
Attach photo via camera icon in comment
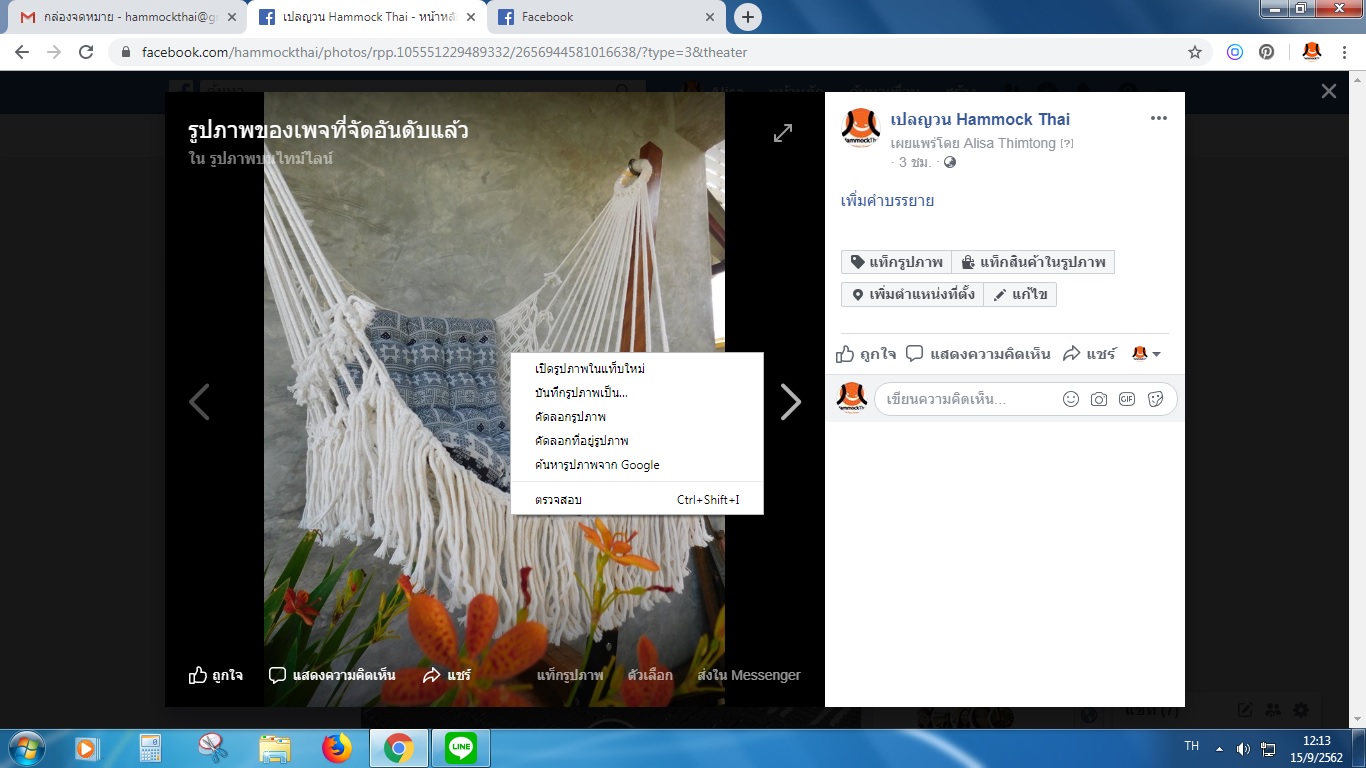pos(1099,399)
